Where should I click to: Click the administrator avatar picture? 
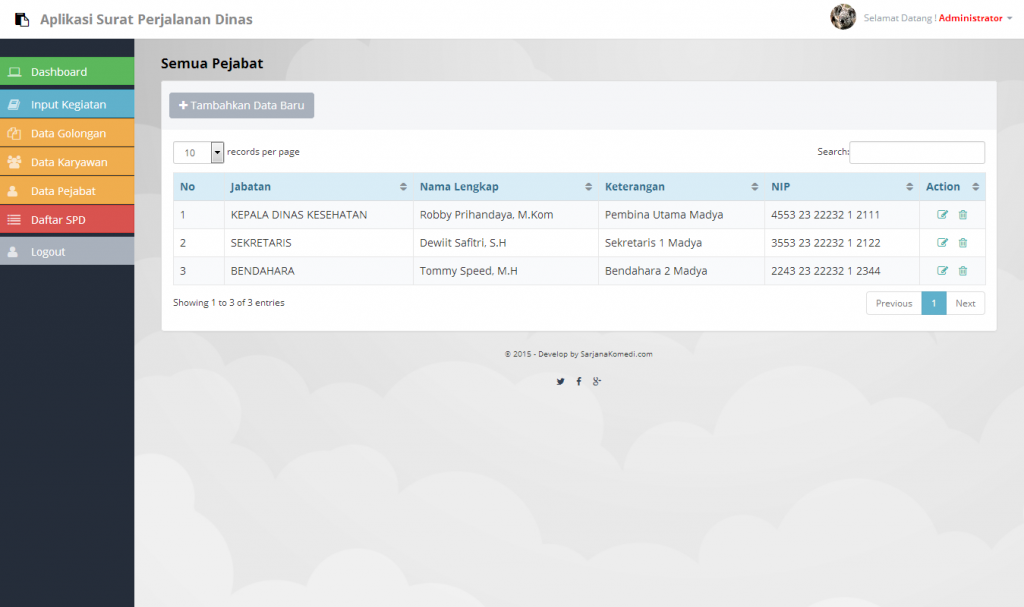843,17
